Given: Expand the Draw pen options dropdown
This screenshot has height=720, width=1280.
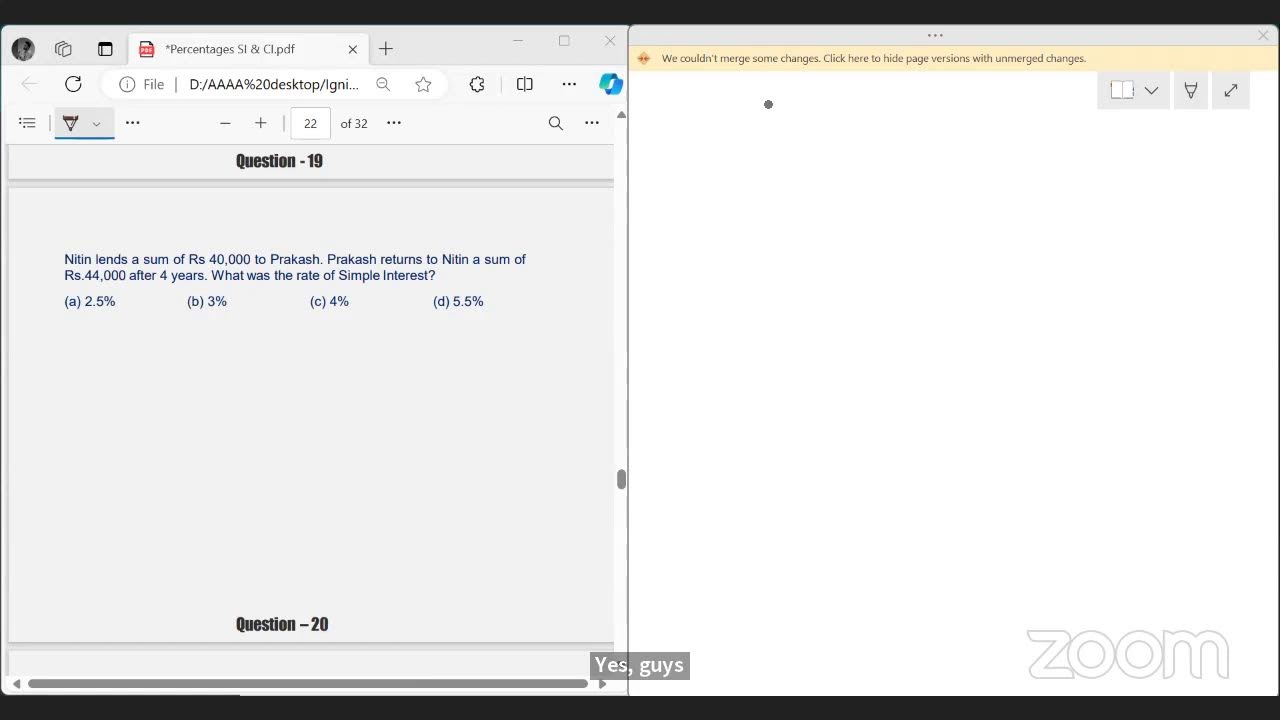Looking at the screenshot, I should (x=97, y=123).
